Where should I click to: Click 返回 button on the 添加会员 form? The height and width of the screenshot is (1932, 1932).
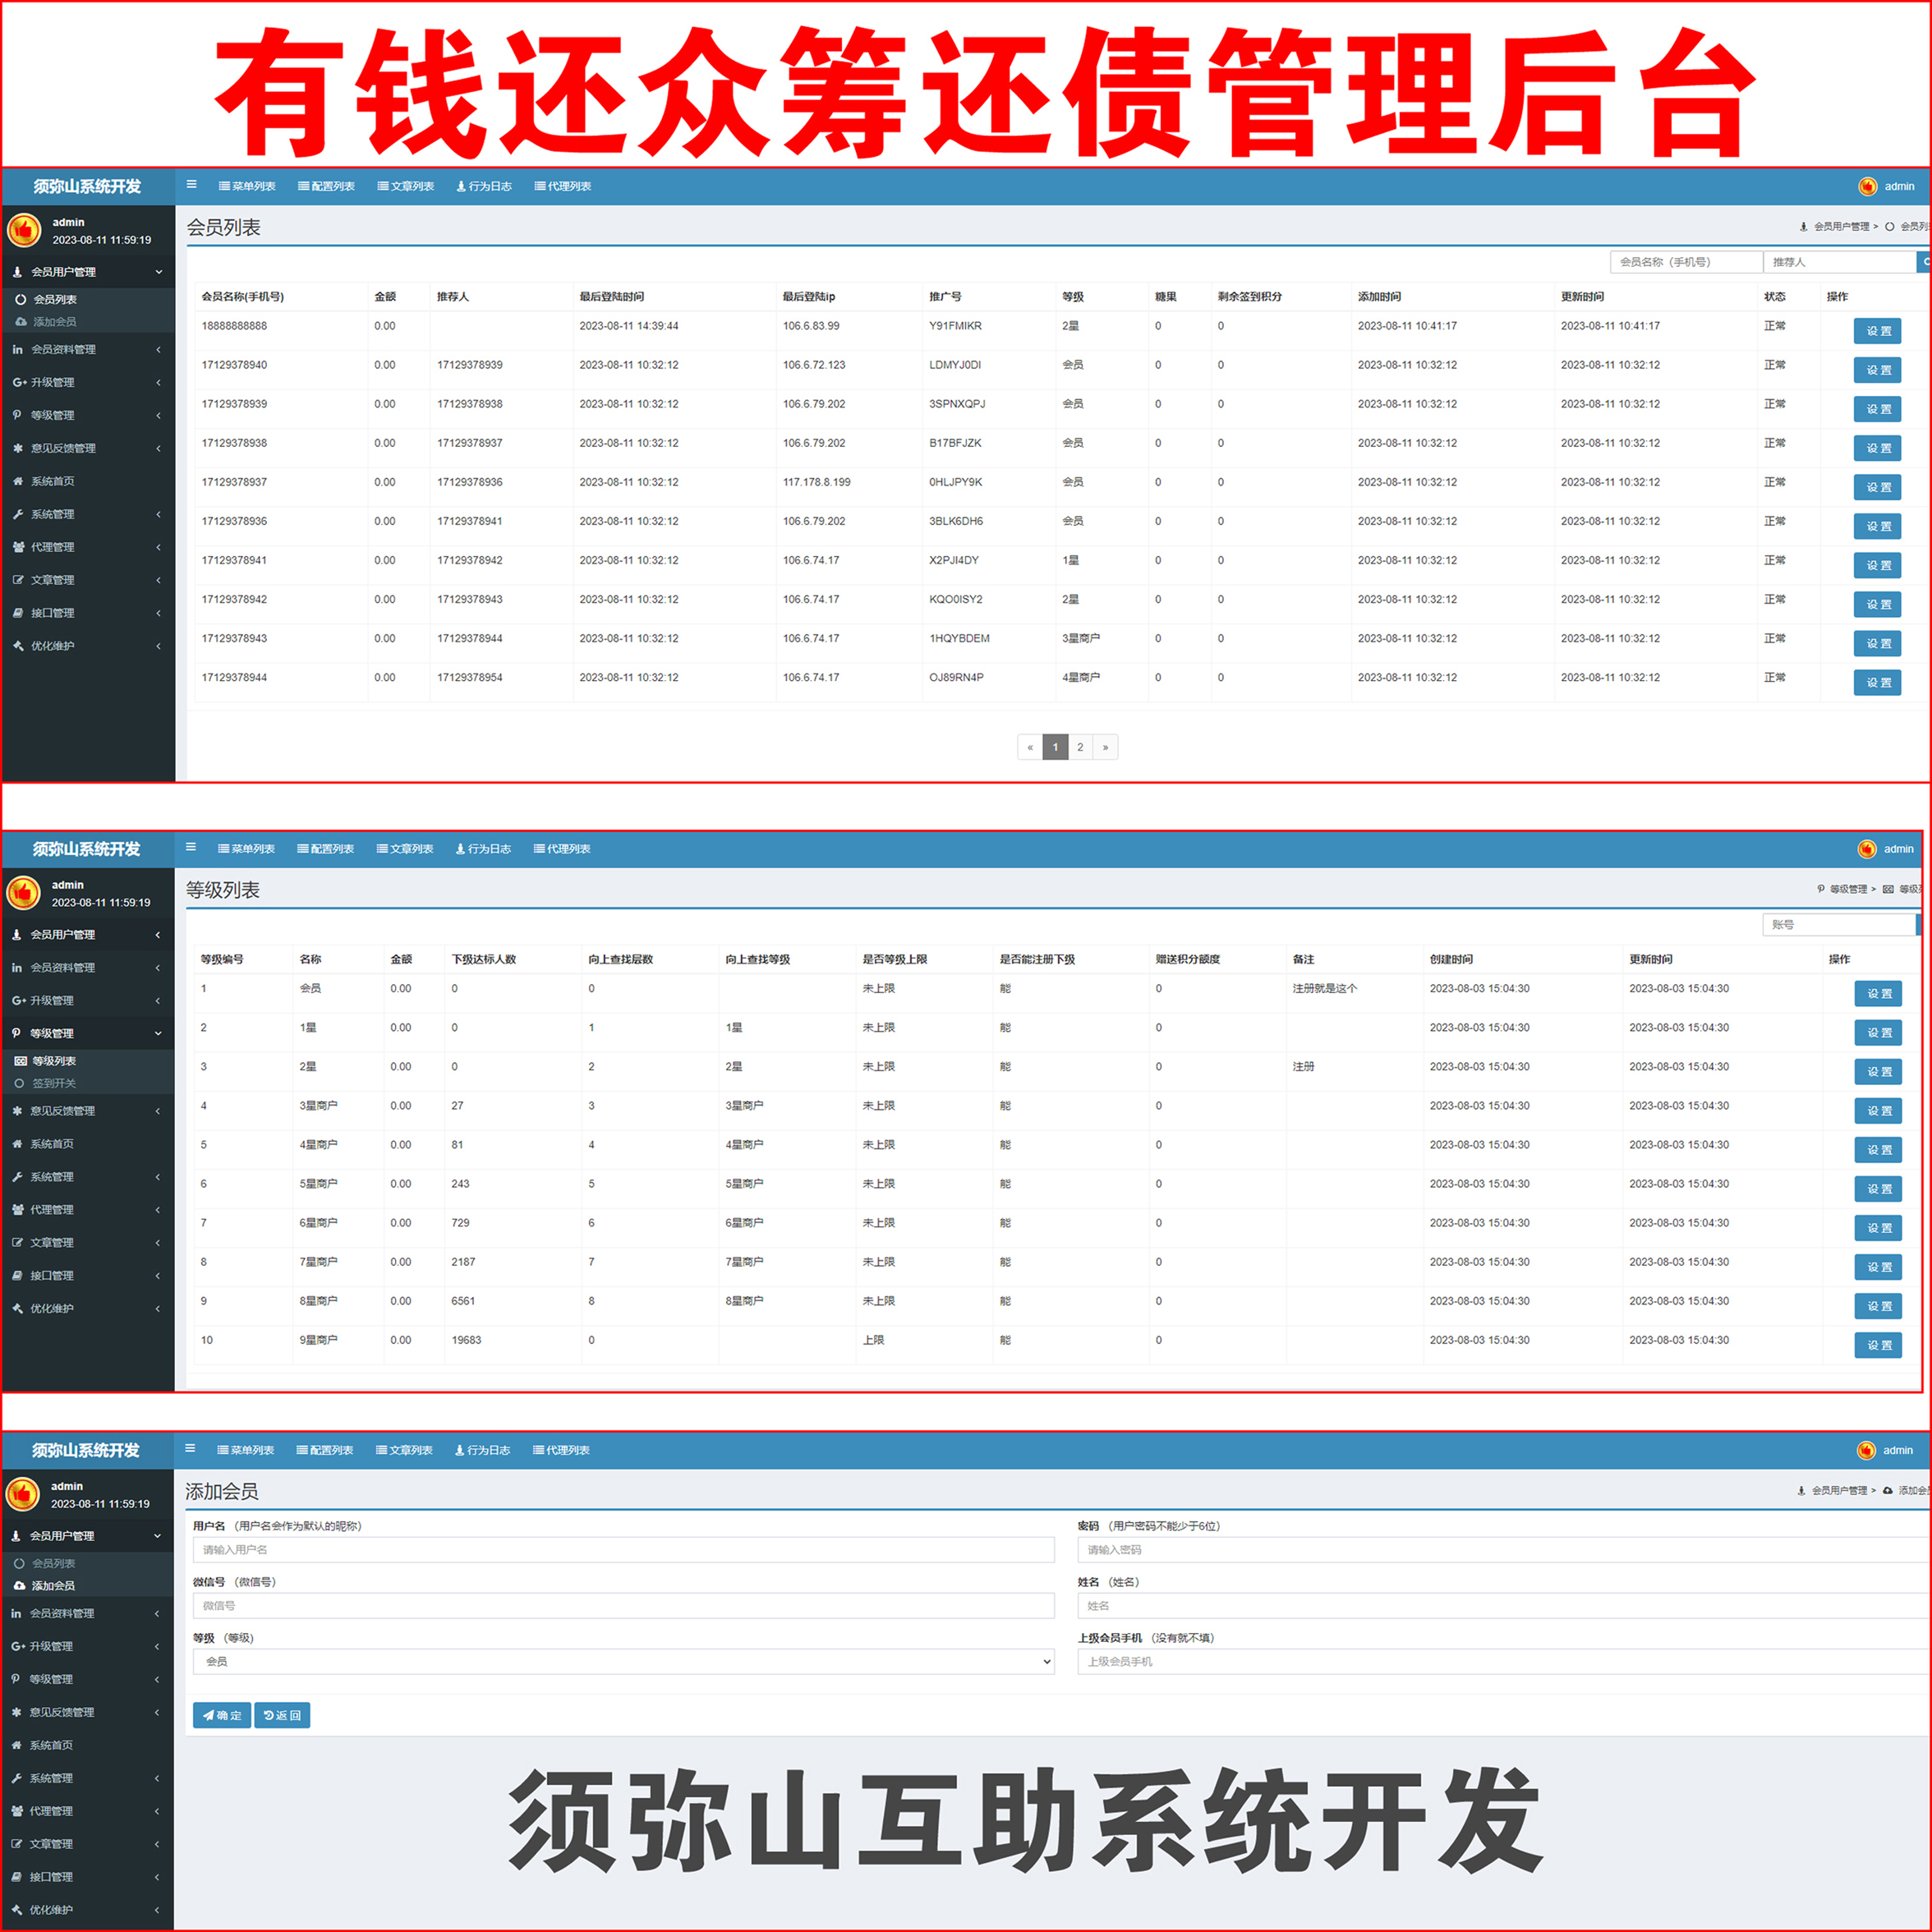click(282, 1715)
